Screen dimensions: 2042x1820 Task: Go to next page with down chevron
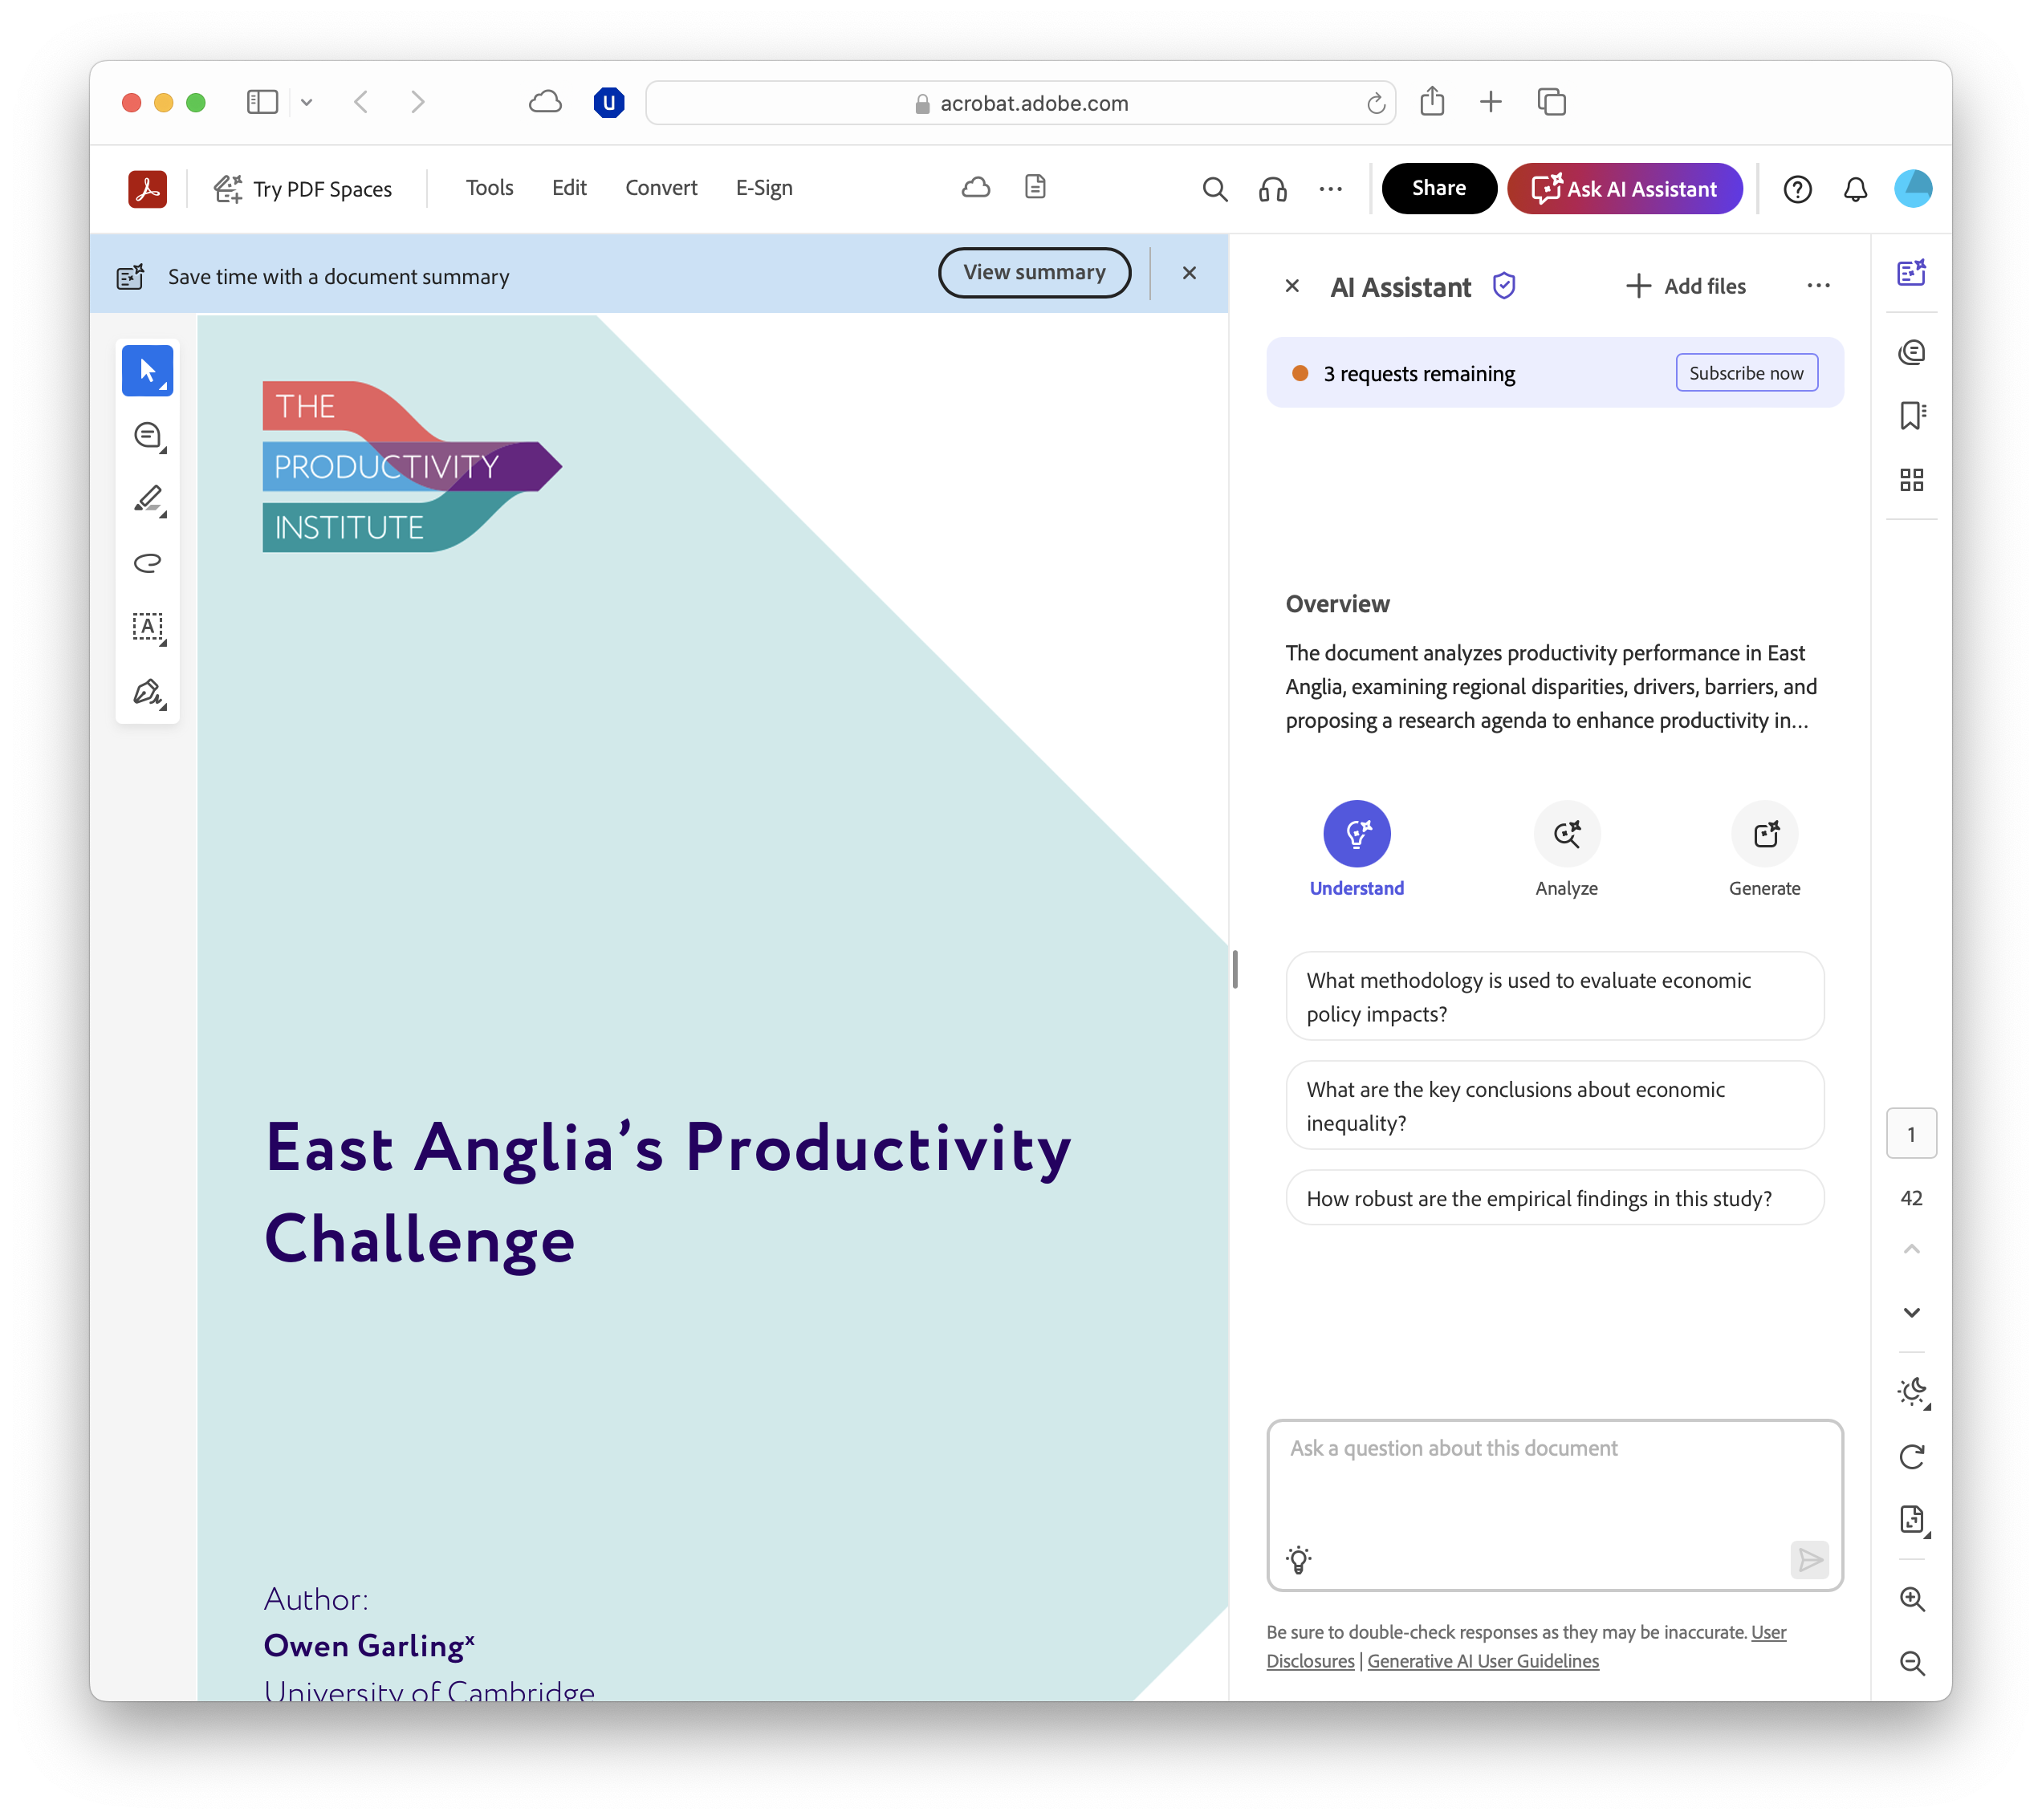(x=1911, y=1313)
